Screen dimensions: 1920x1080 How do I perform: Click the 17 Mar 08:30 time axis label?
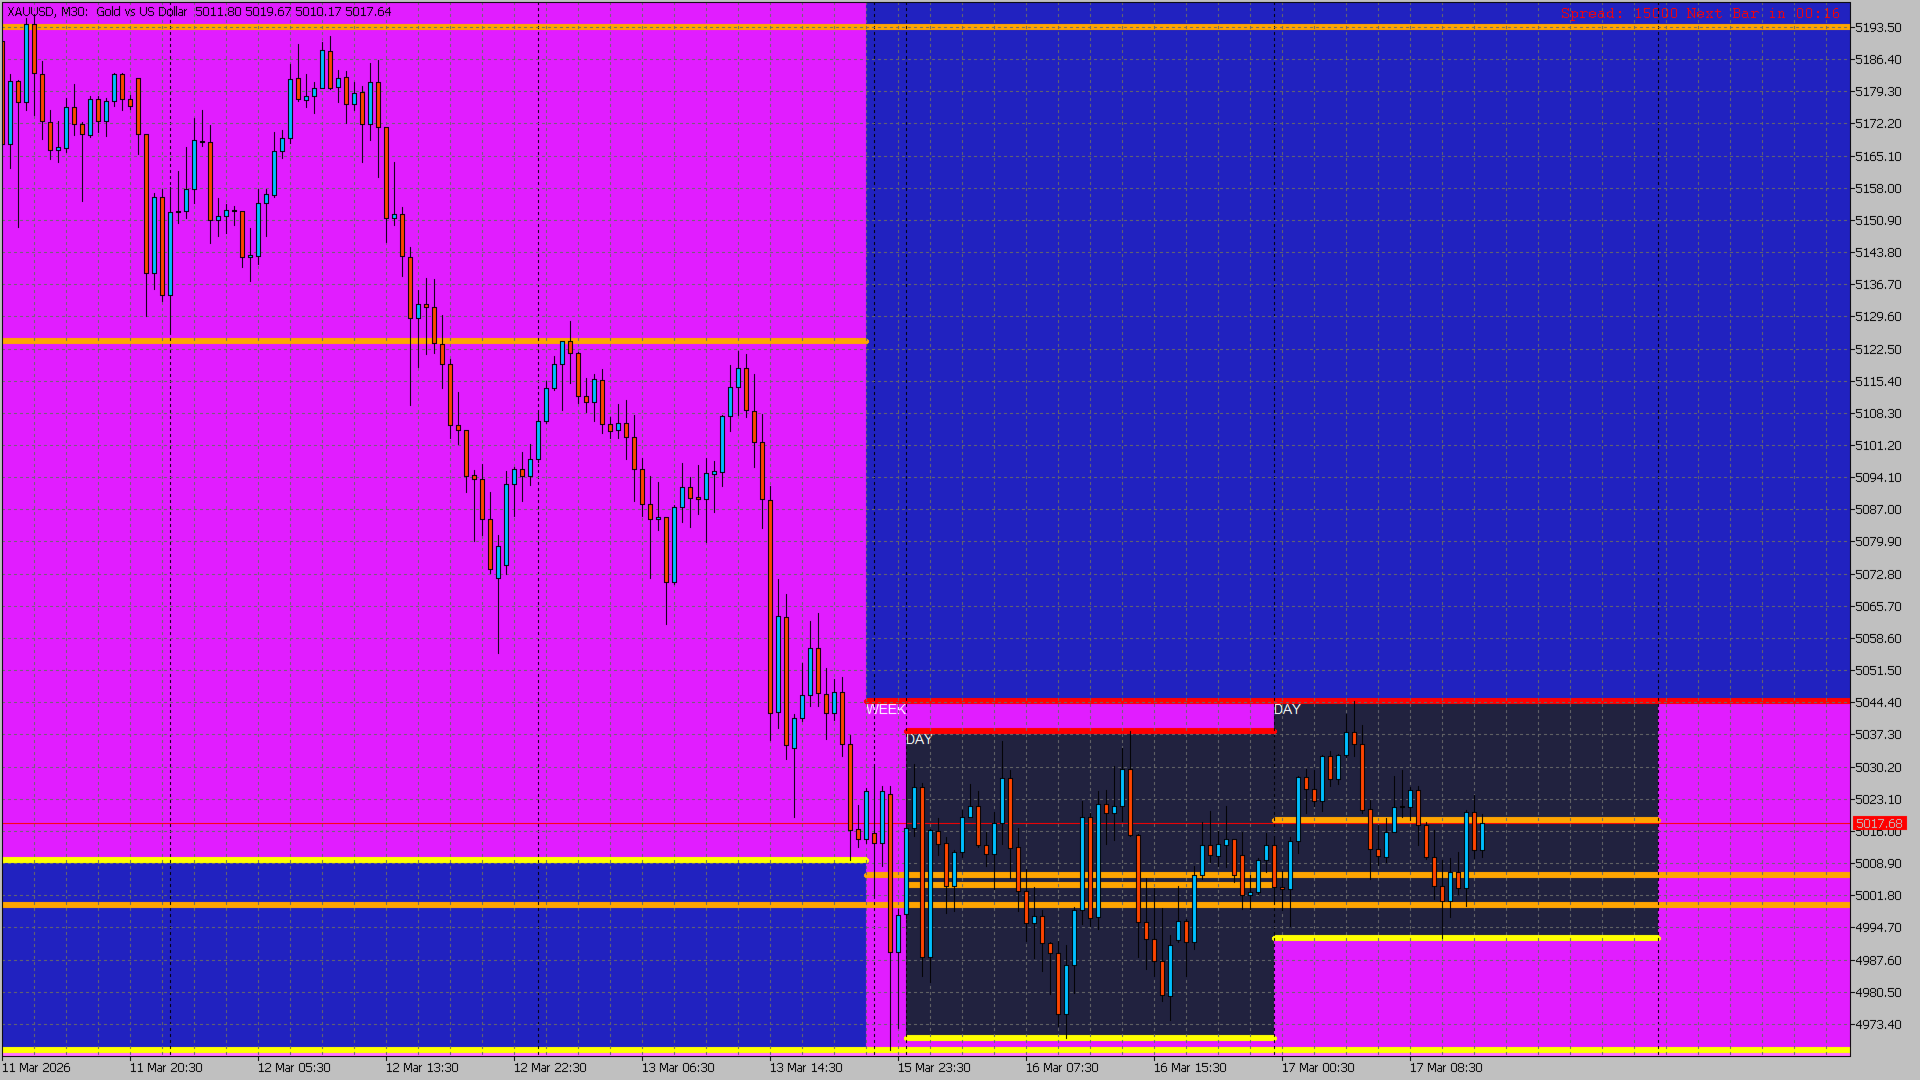point(1445,1067)
